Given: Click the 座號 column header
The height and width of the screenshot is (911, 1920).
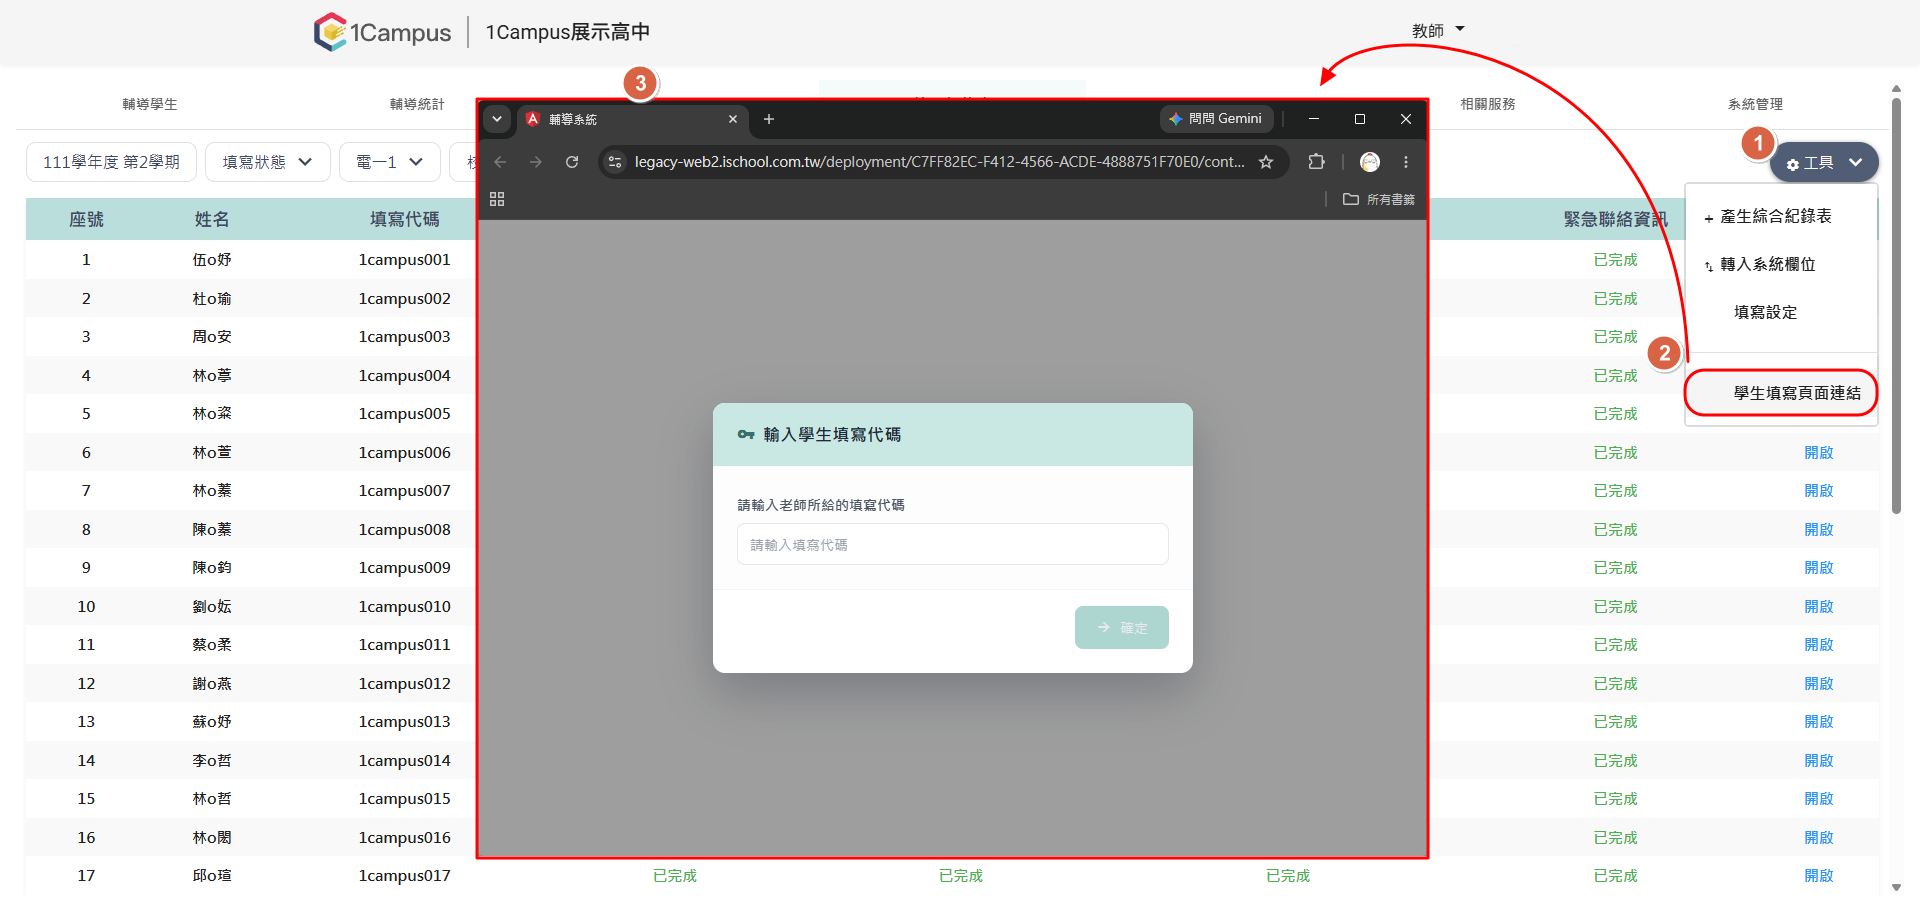Looking at the screenshot, I should [86, 220].
